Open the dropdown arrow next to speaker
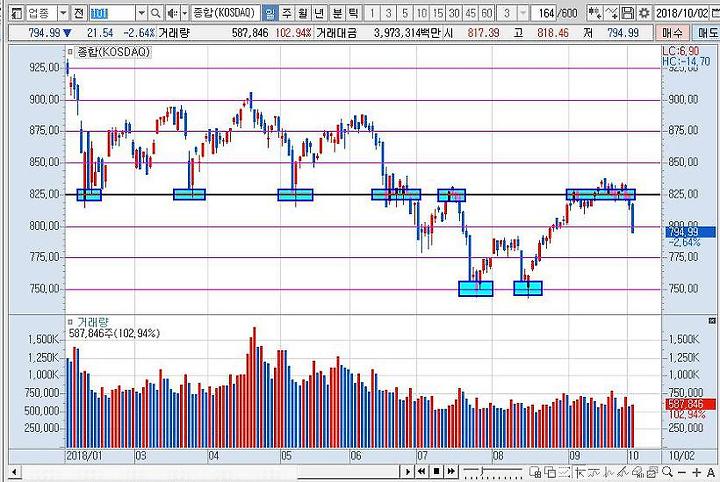Viewport: 720px width, 482px height. click(x=184, y=13)
